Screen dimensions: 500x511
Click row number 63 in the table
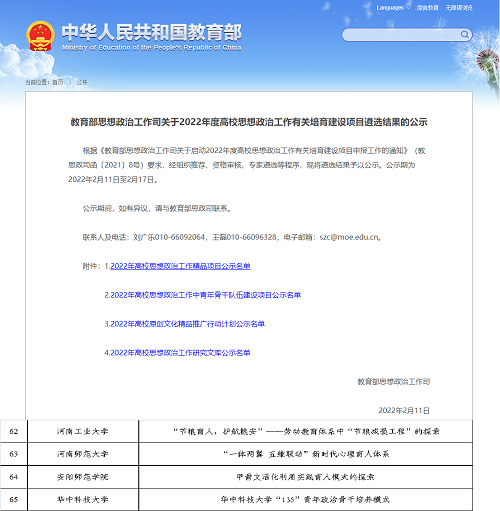[14, 454]
